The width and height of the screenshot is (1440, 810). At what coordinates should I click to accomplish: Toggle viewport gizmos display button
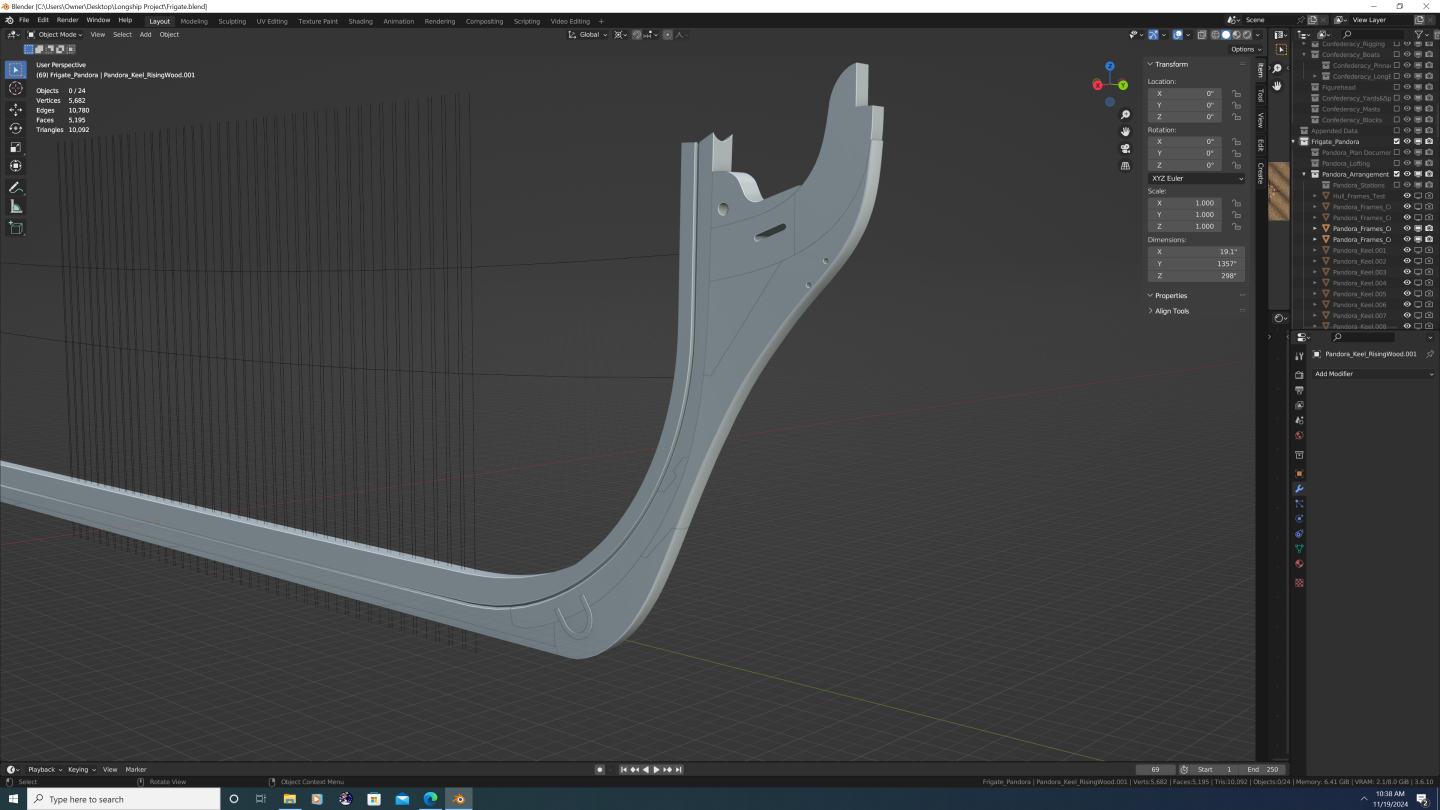1153,34
